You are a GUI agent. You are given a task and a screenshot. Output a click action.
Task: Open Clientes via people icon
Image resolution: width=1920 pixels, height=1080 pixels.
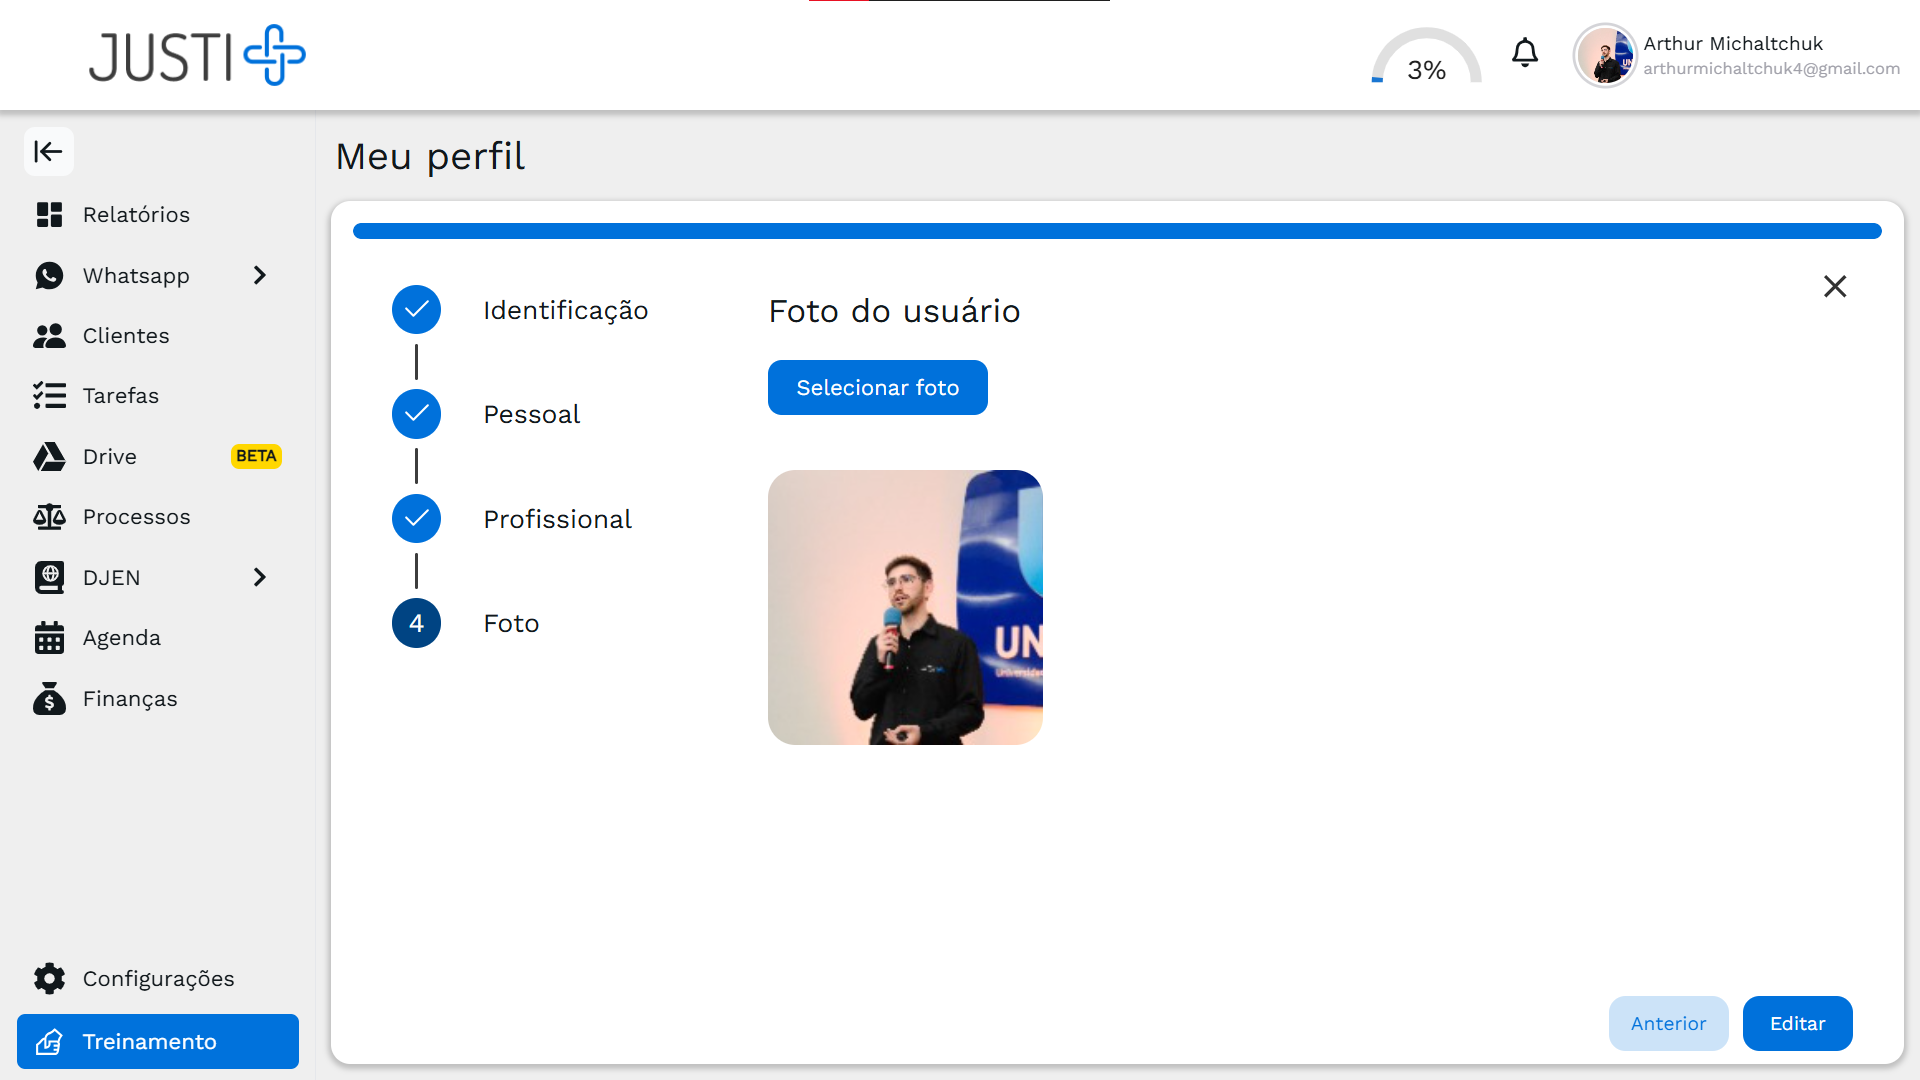(x=49, y=336)
